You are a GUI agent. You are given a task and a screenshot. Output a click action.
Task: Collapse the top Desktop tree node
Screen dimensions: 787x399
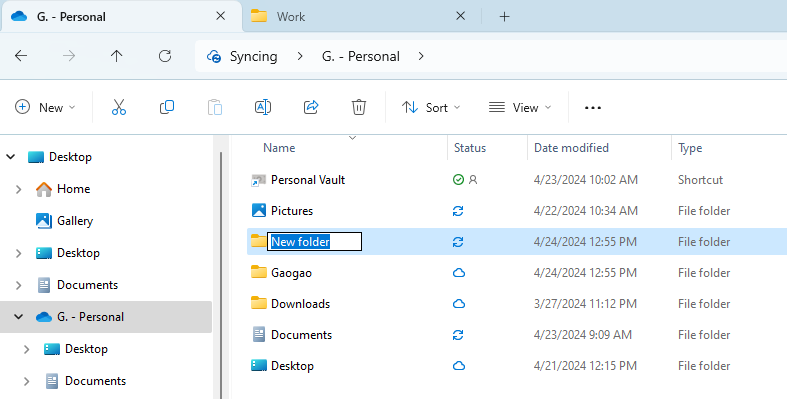tap(11, 157)
